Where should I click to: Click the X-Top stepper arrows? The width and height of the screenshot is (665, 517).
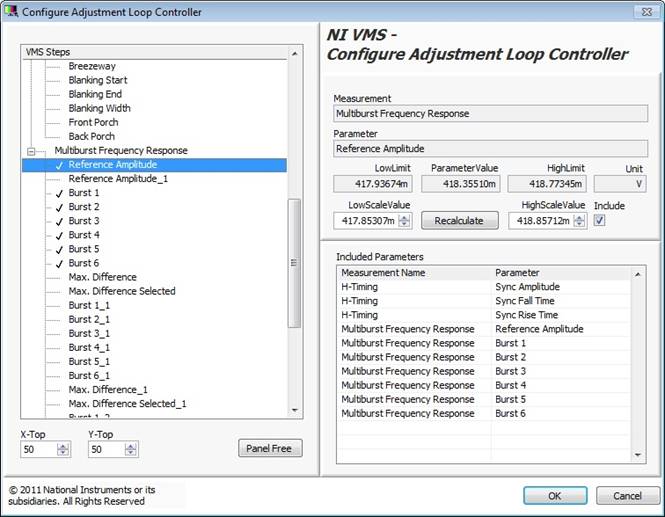click(63, 449)
